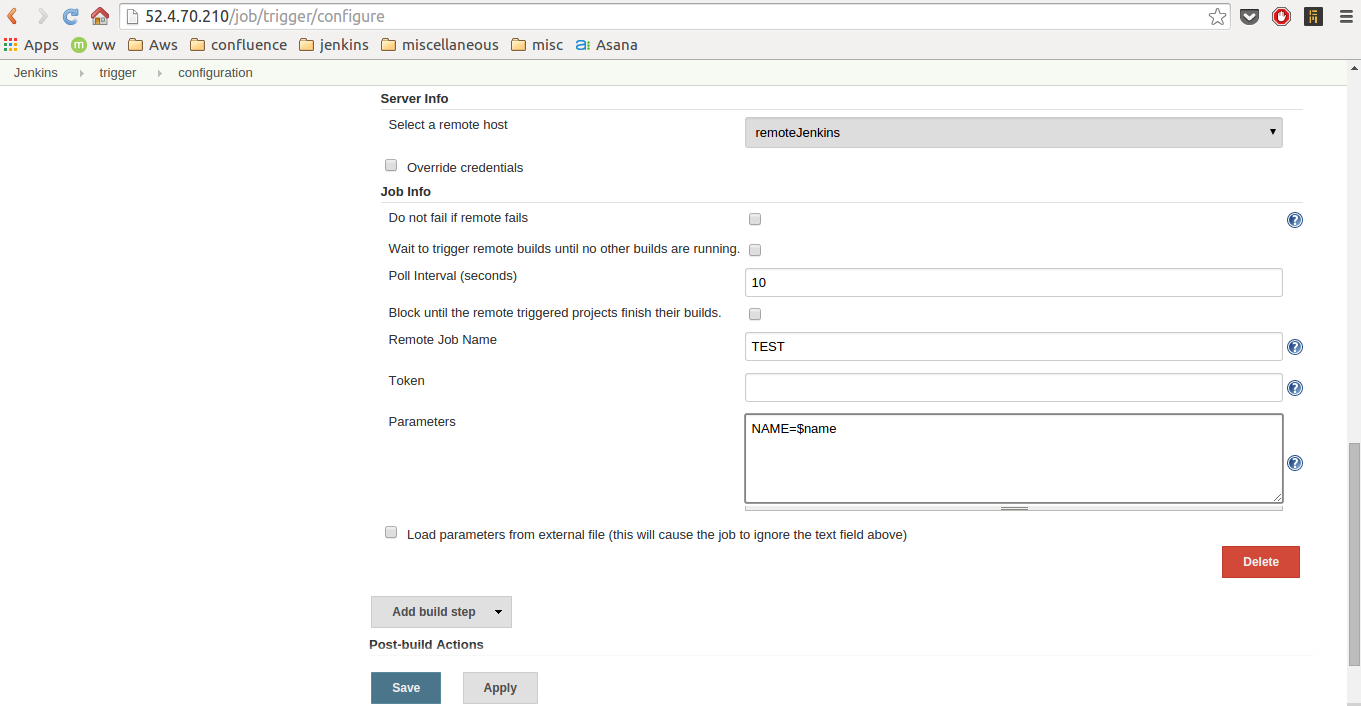1361x706 pixels.
Task: Delete this build step
Action: [1260, 562]
